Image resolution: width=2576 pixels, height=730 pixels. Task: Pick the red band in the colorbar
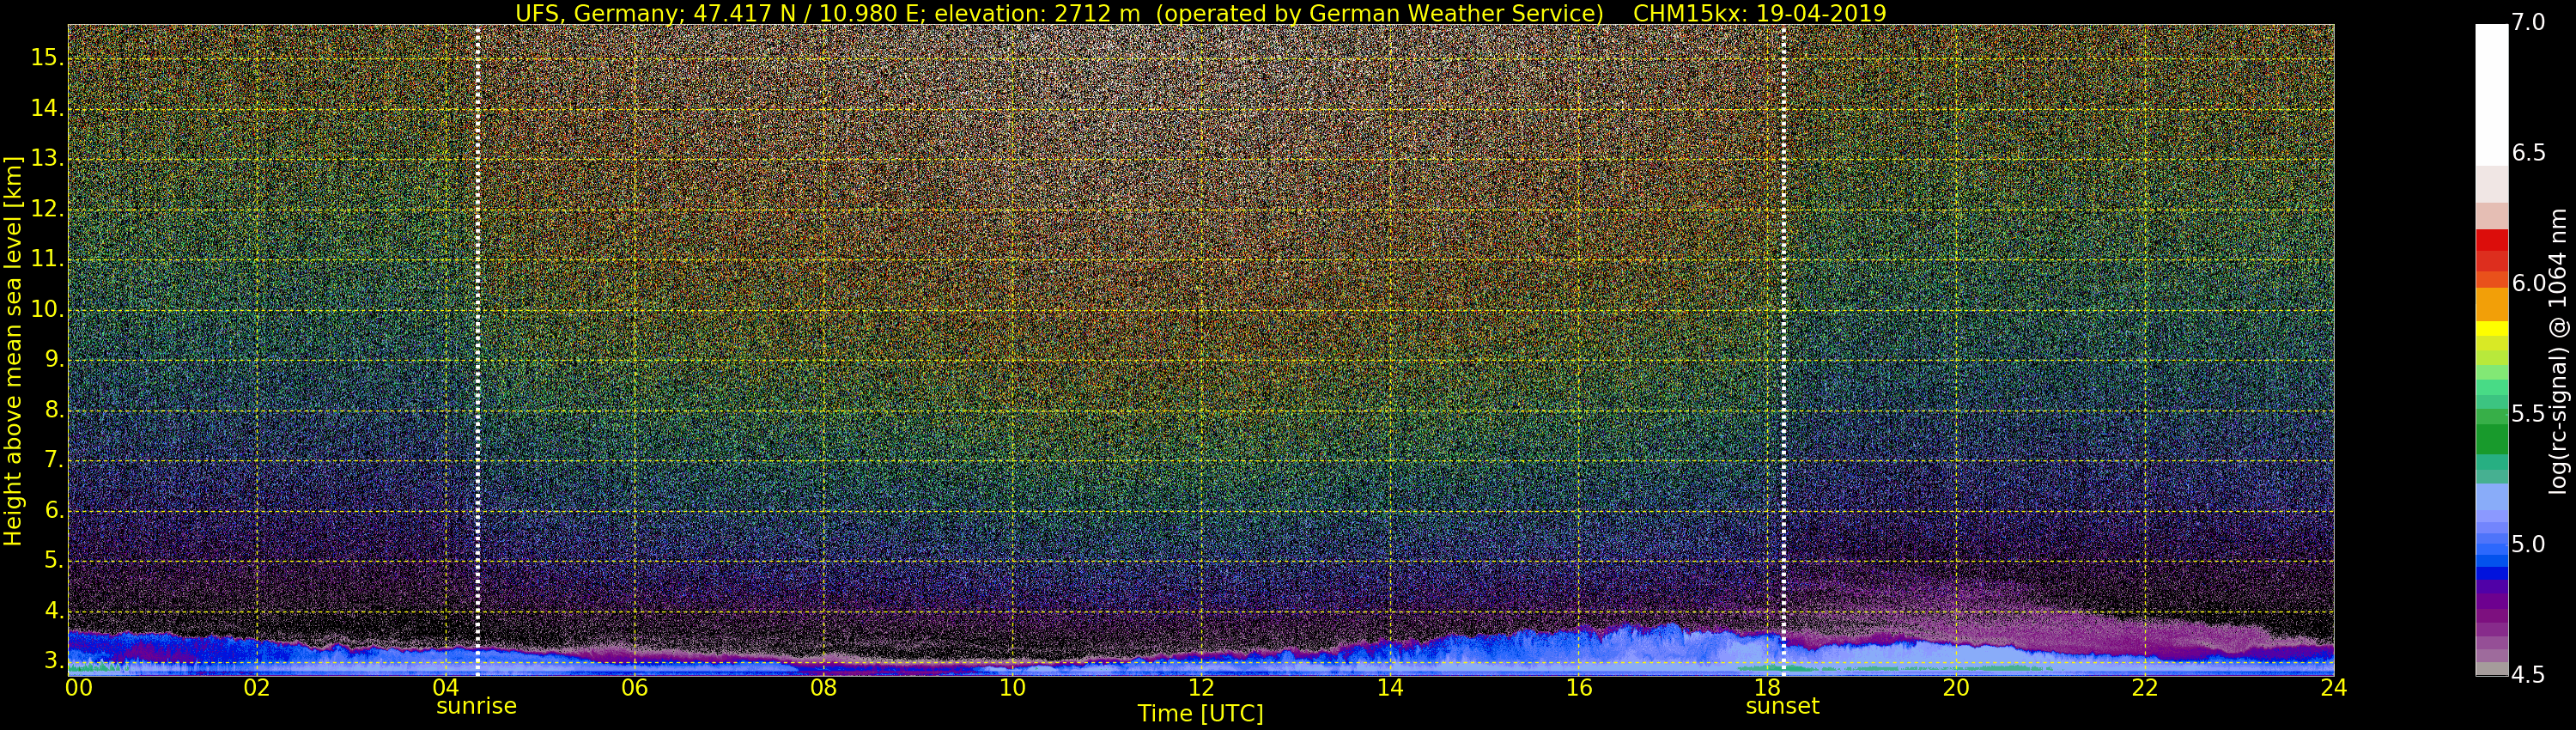[2491, 240]
